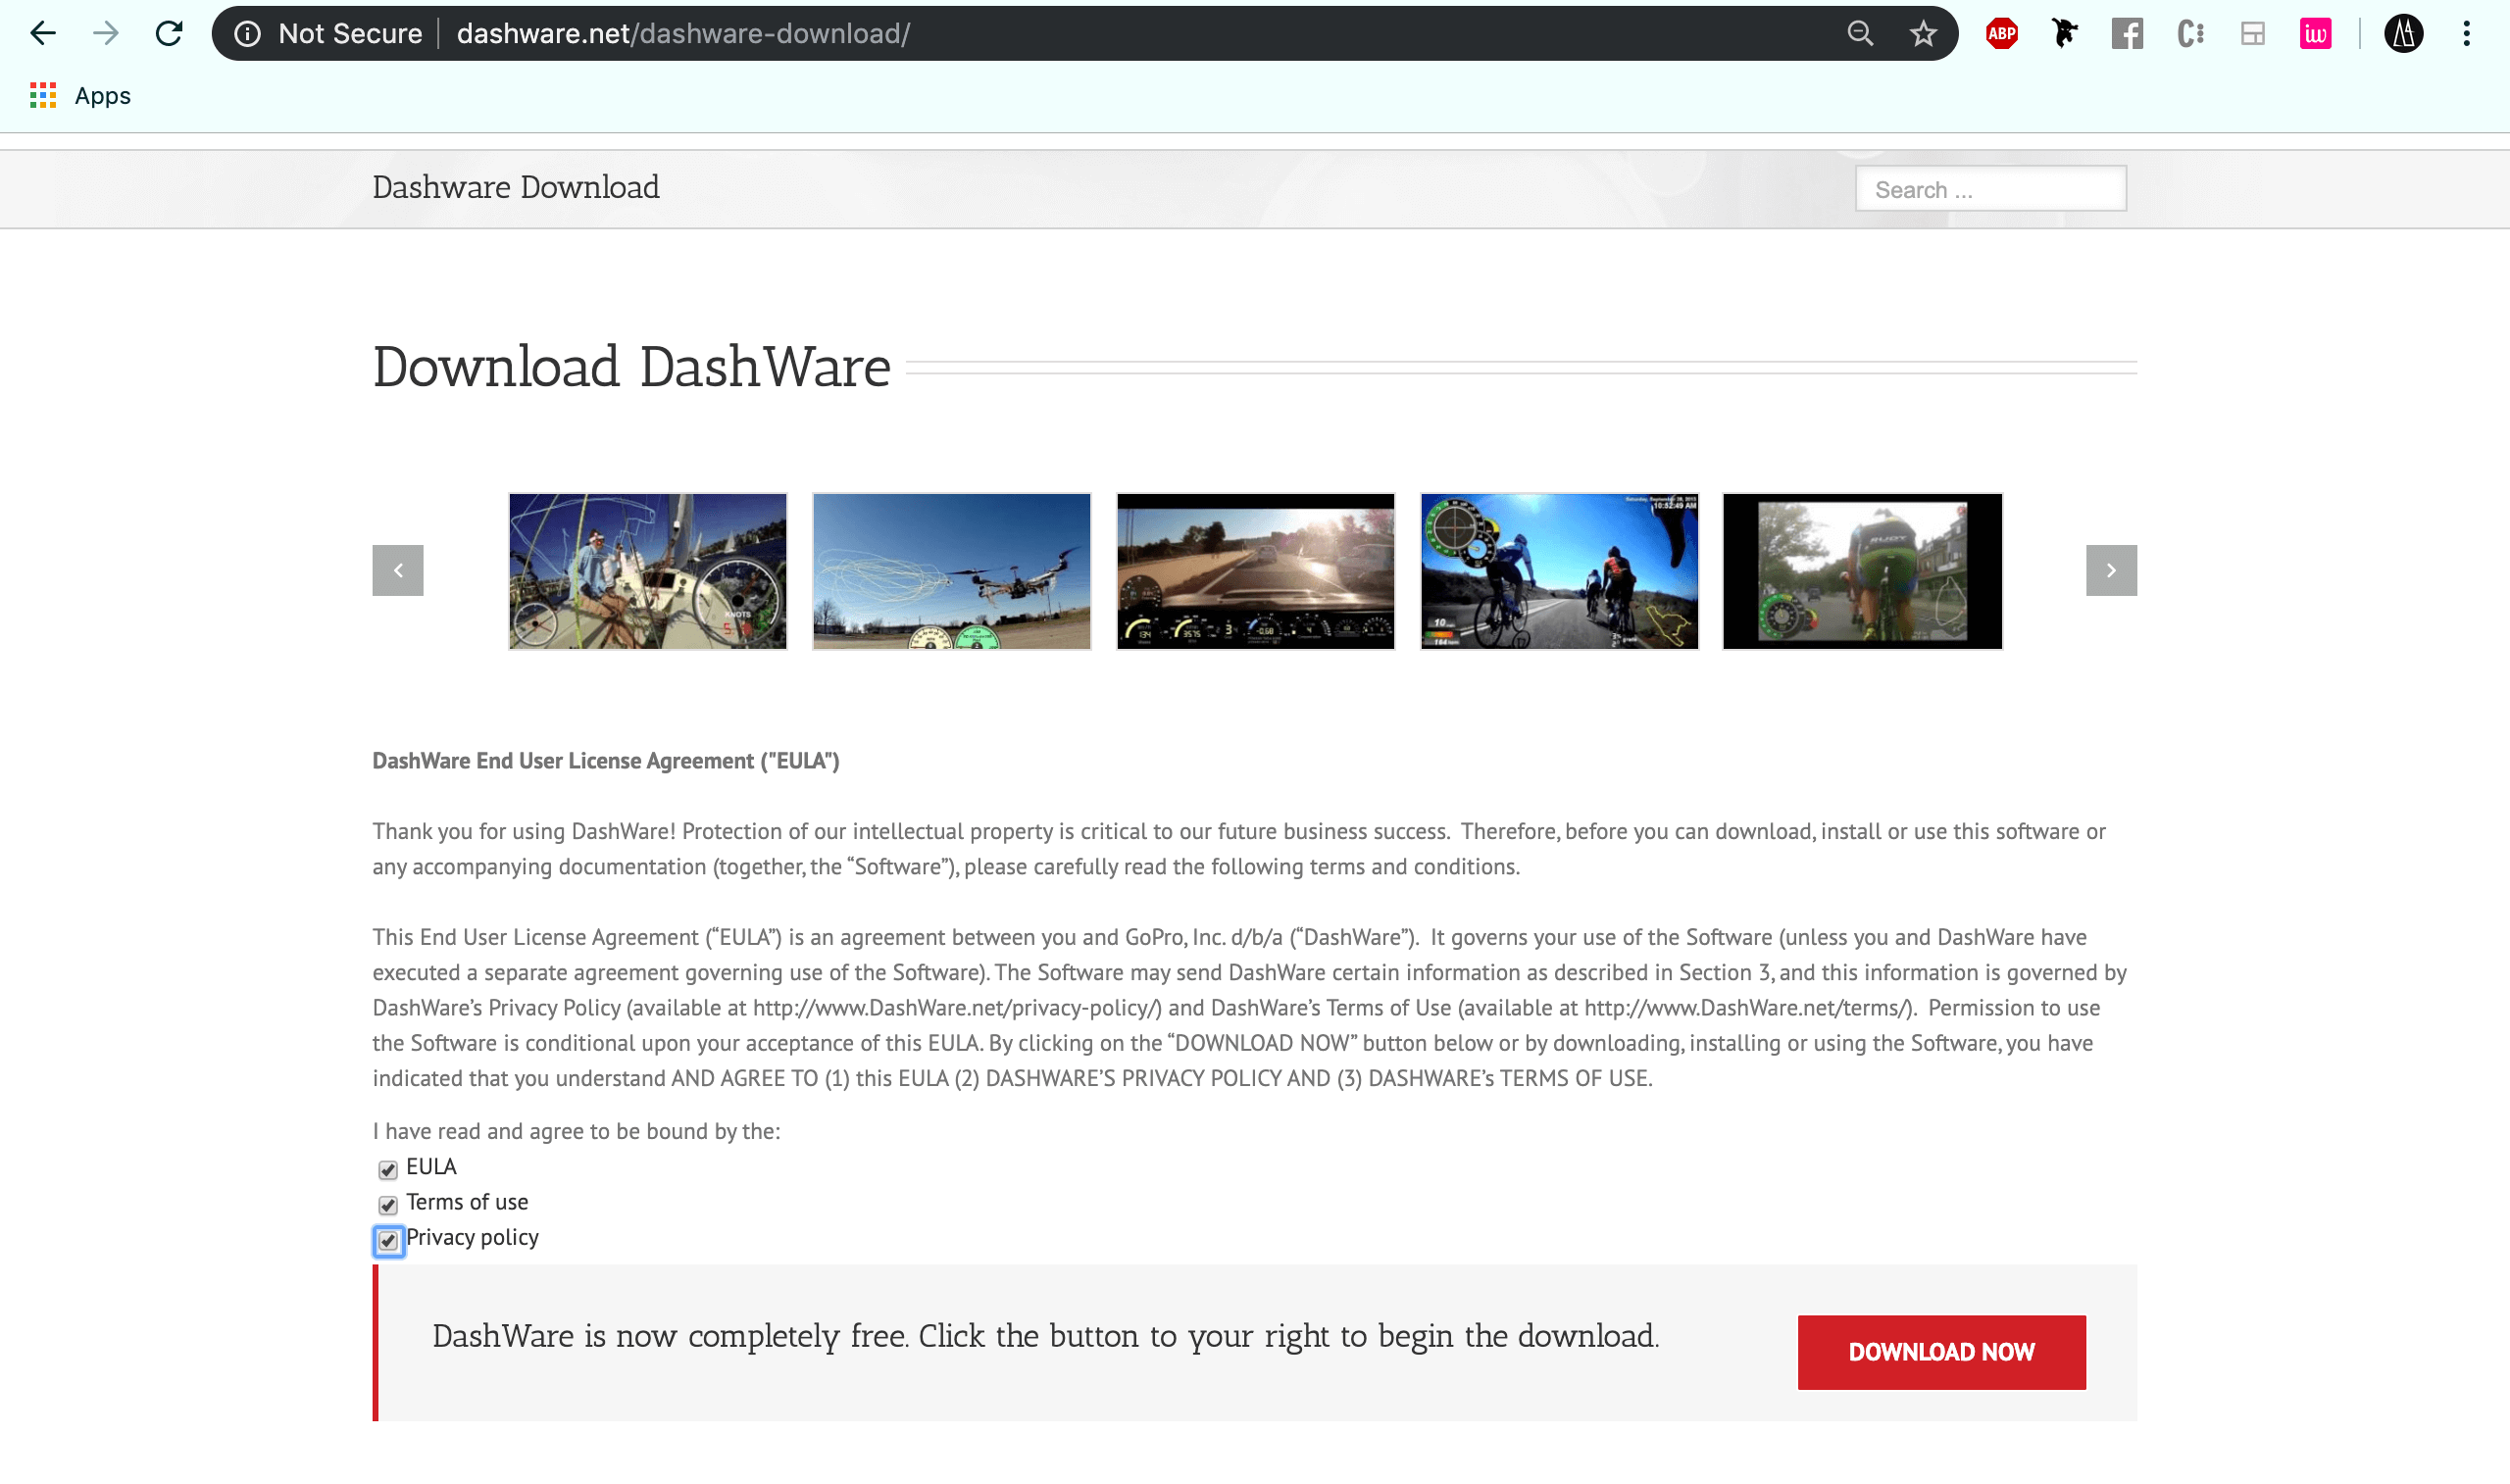Image resolution: width=2510 pixels, height=1484 pixels.
Task: Select the cycling video thumbnail
Action: click(1558, 570)
